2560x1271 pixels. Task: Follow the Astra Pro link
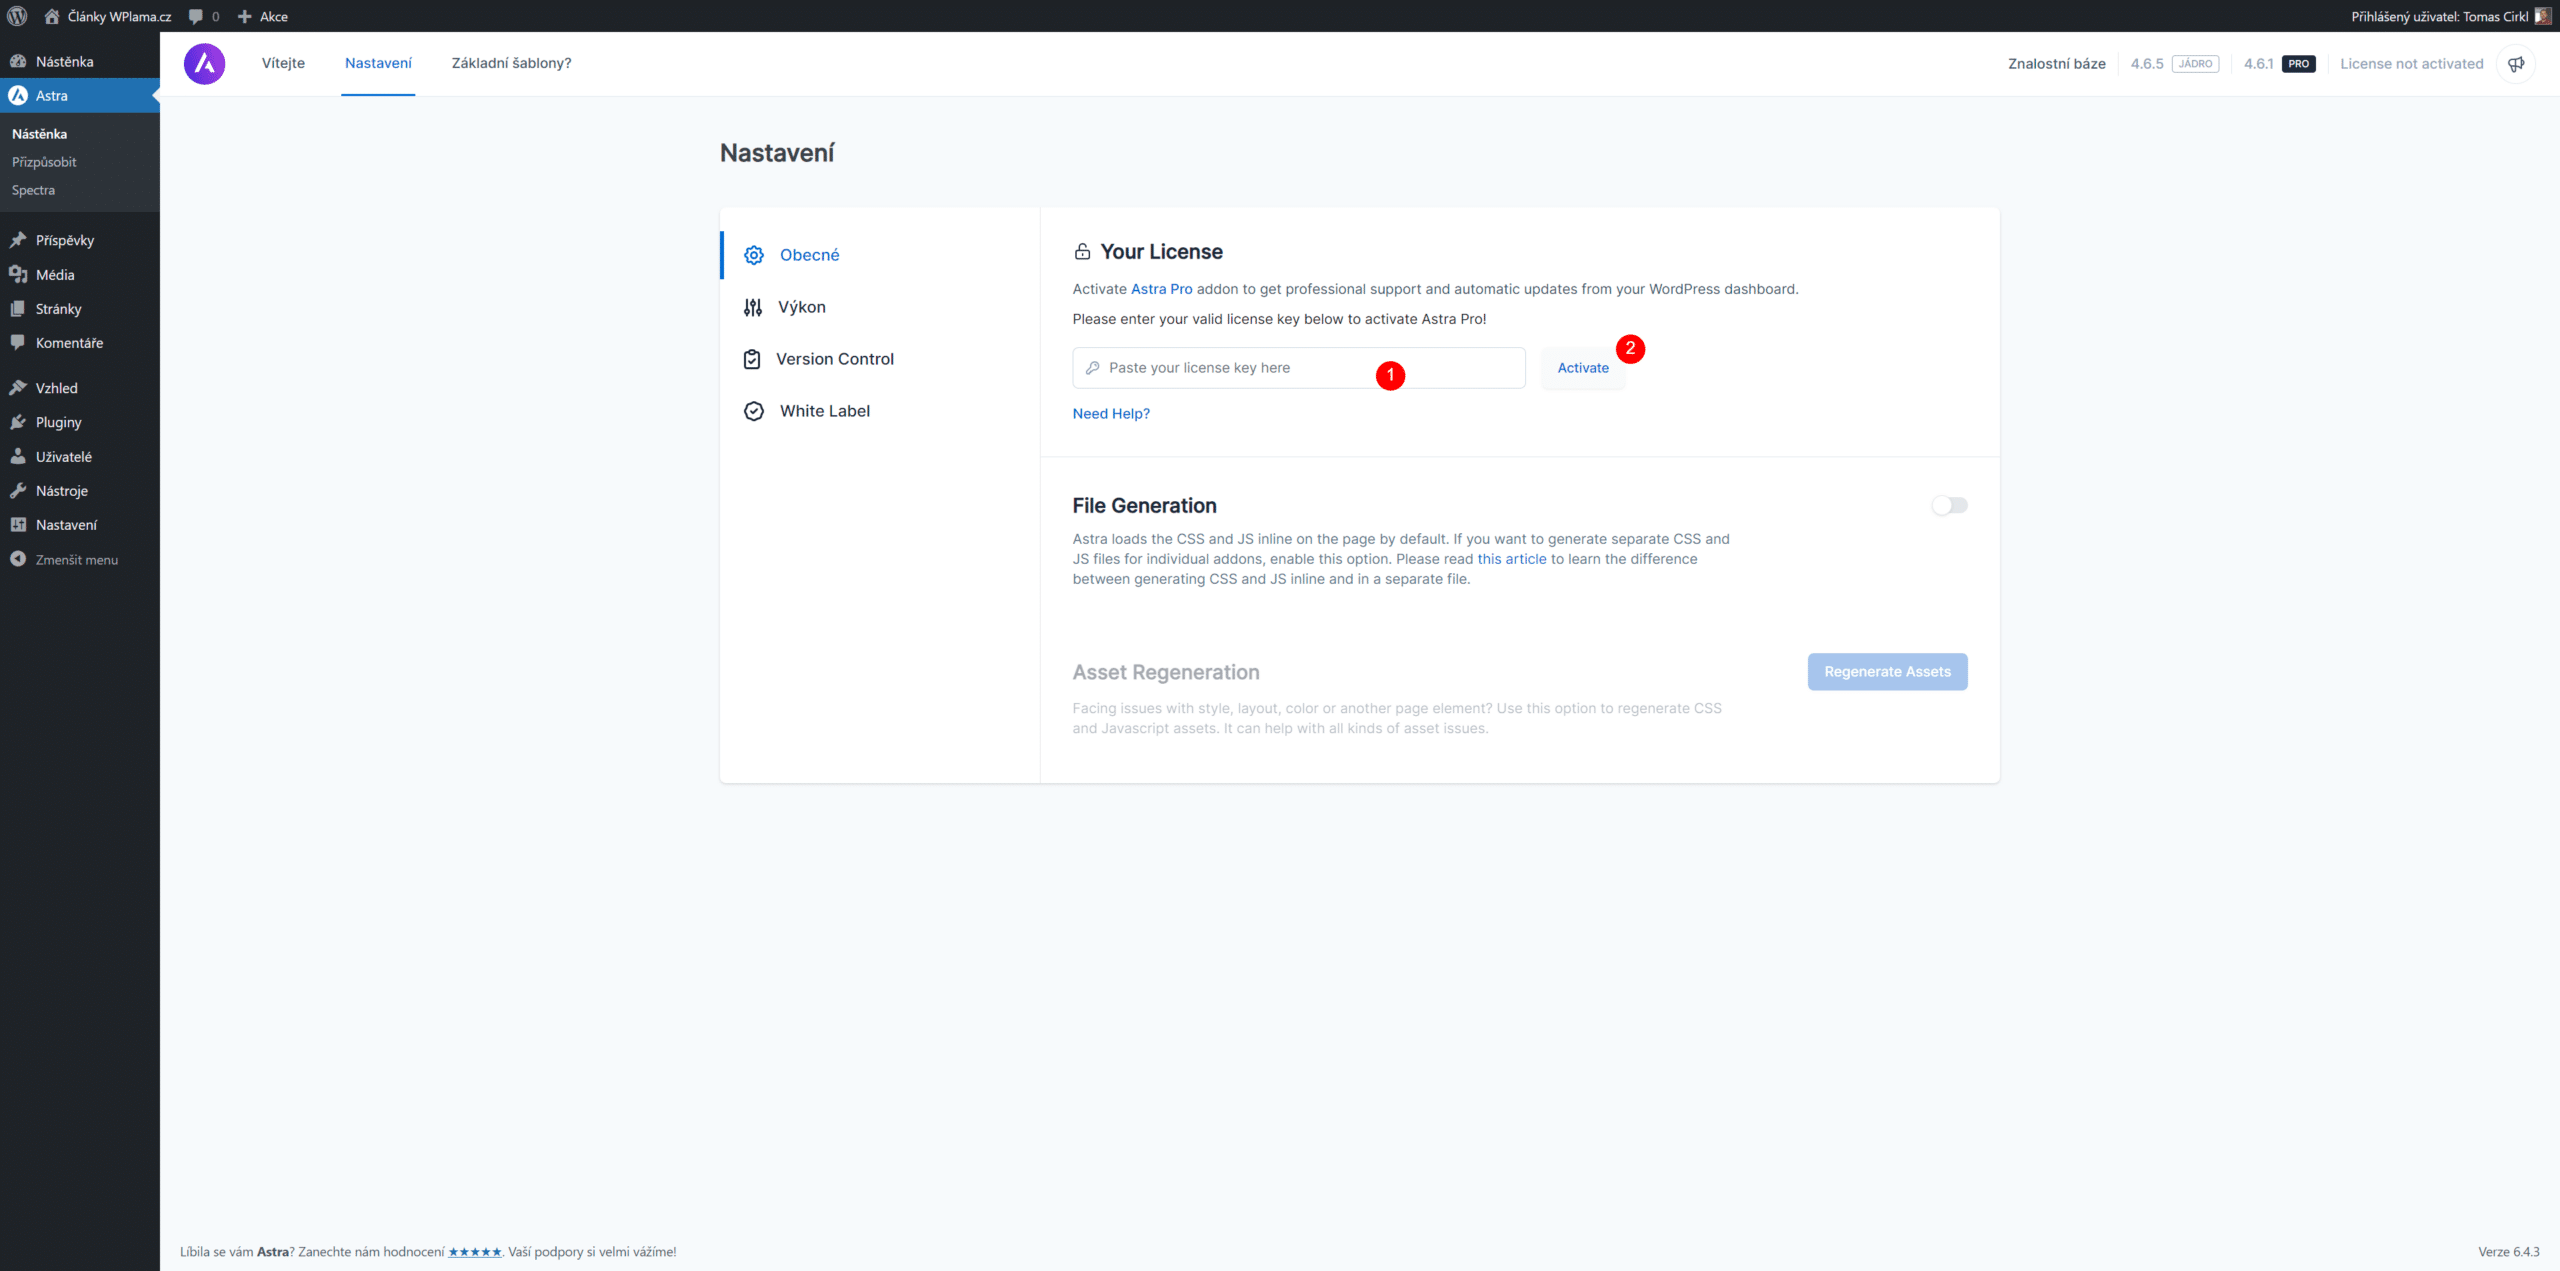[x=1161, y=289]
